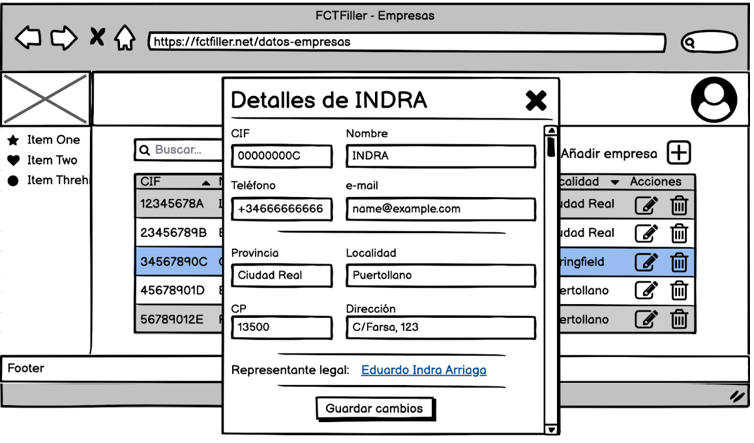This screenshot has height=443, width=754.
Task: Click the placeholder logo image
Action: click(45, 99)
